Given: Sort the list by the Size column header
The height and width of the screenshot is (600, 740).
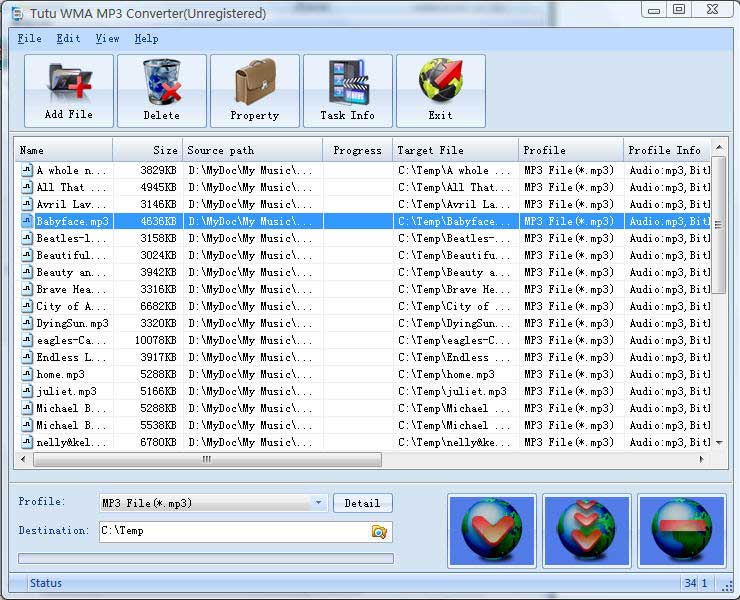Looking at the screenshot, I should tap(147, 150).
